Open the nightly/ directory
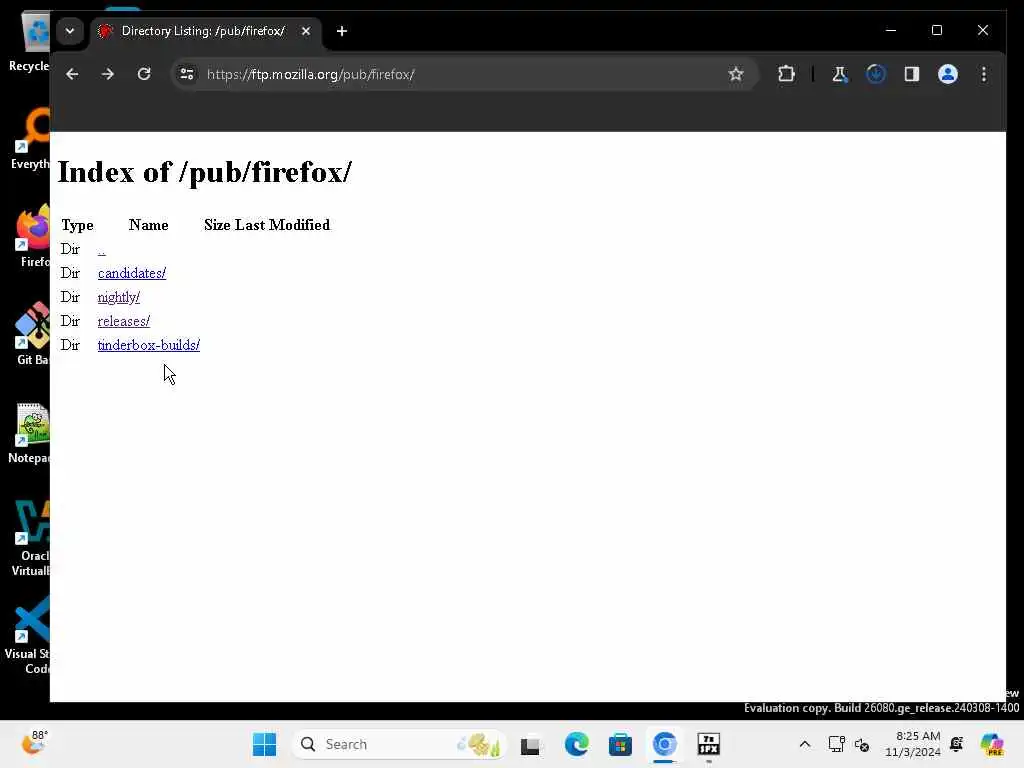Viewport: 1024px width, 768px height. point(119,297)
